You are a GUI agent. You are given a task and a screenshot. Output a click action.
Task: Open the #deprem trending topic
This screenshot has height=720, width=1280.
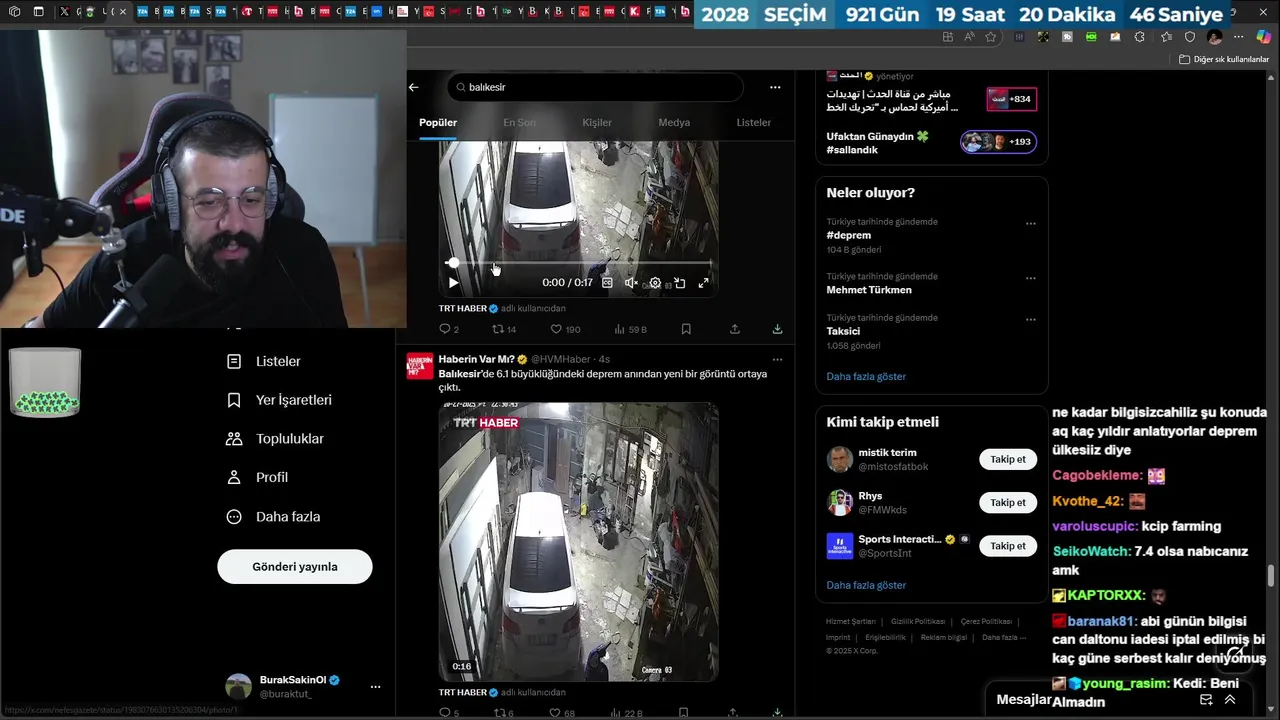(849, 236)
